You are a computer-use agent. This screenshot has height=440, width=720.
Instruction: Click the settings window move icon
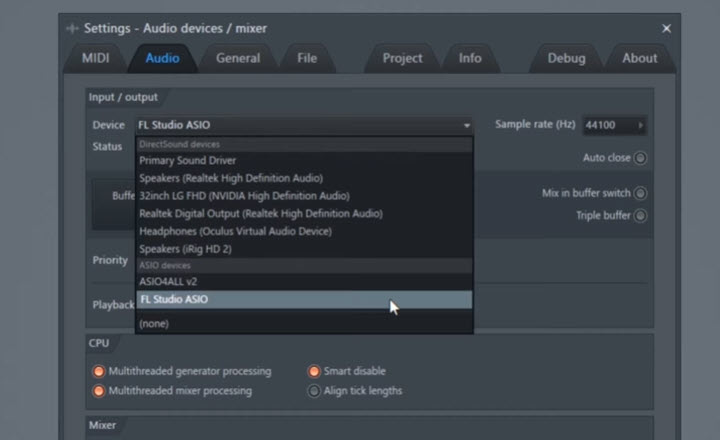click(72, 28)
